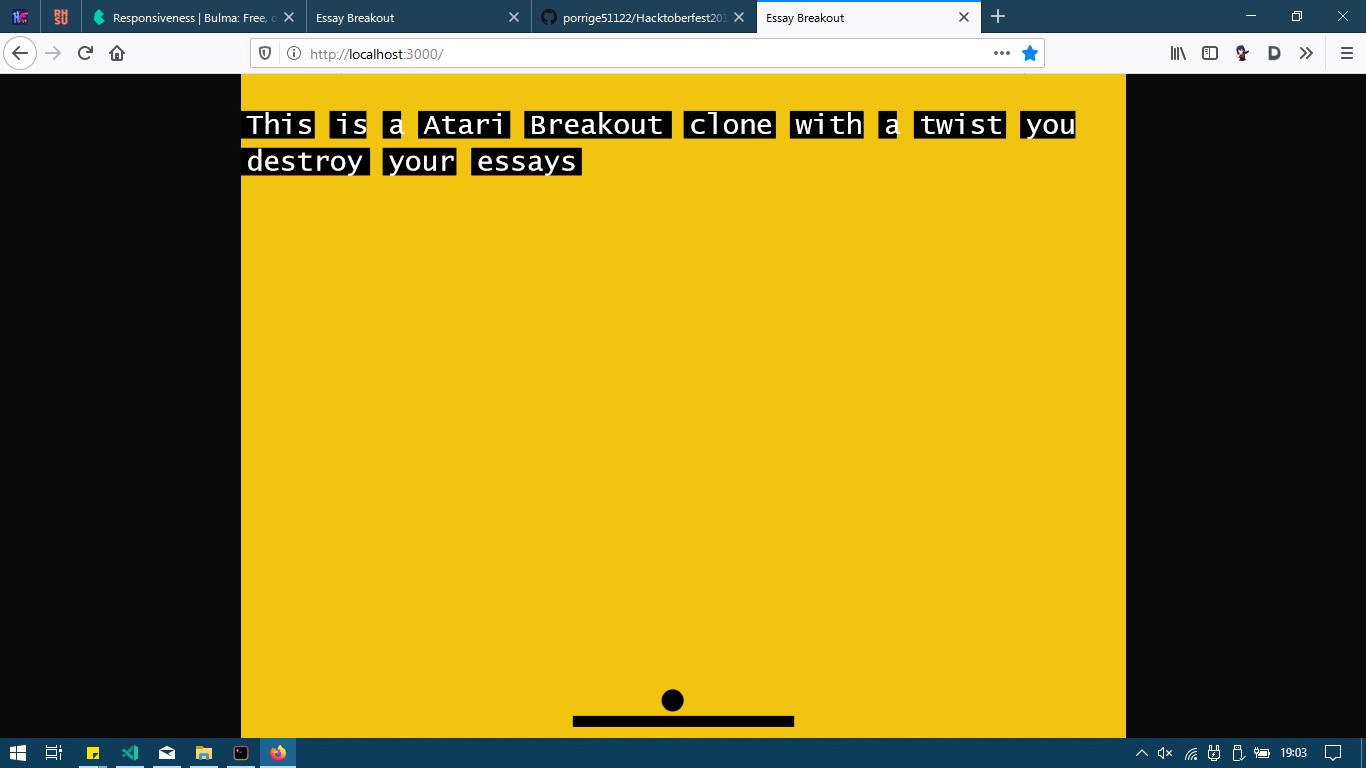Open the Mail app from the taskbar
The height and width of the screenshot is (768, 1366).
point(167,753)
